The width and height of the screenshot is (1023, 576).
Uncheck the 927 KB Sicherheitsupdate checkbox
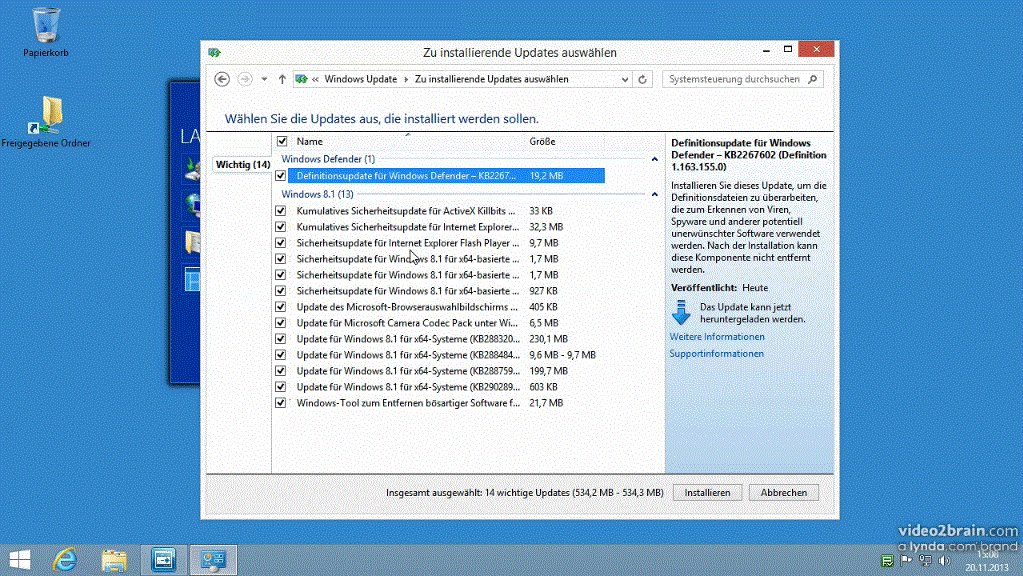click(281, 291)
